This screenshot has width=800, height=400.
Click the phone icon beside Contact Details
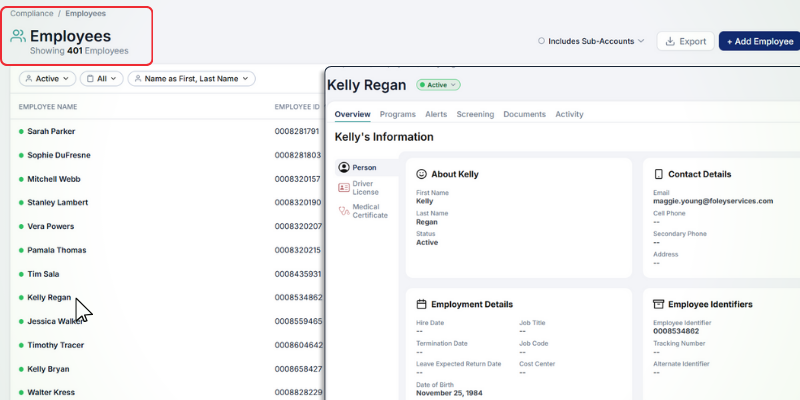pos(658,174)
